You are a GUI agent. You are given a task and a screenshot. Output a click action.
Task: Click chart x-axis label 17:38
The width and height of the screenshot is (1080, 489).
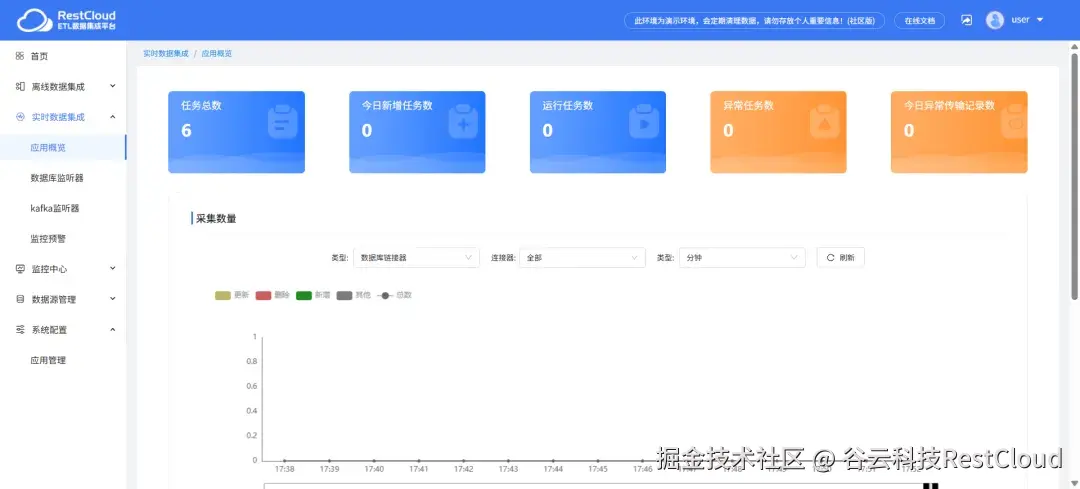[x=284, y=469]
